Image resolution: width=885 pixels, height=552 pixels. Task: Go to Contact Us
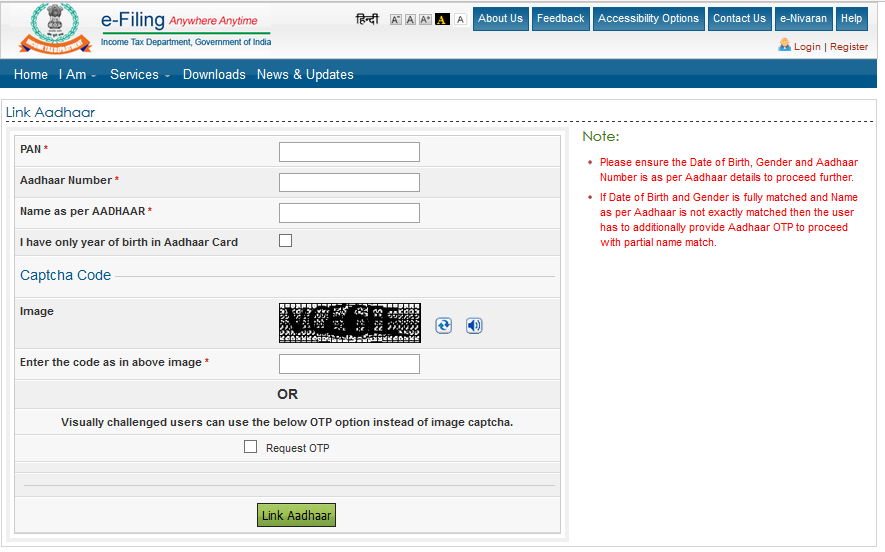click(739, 19)
